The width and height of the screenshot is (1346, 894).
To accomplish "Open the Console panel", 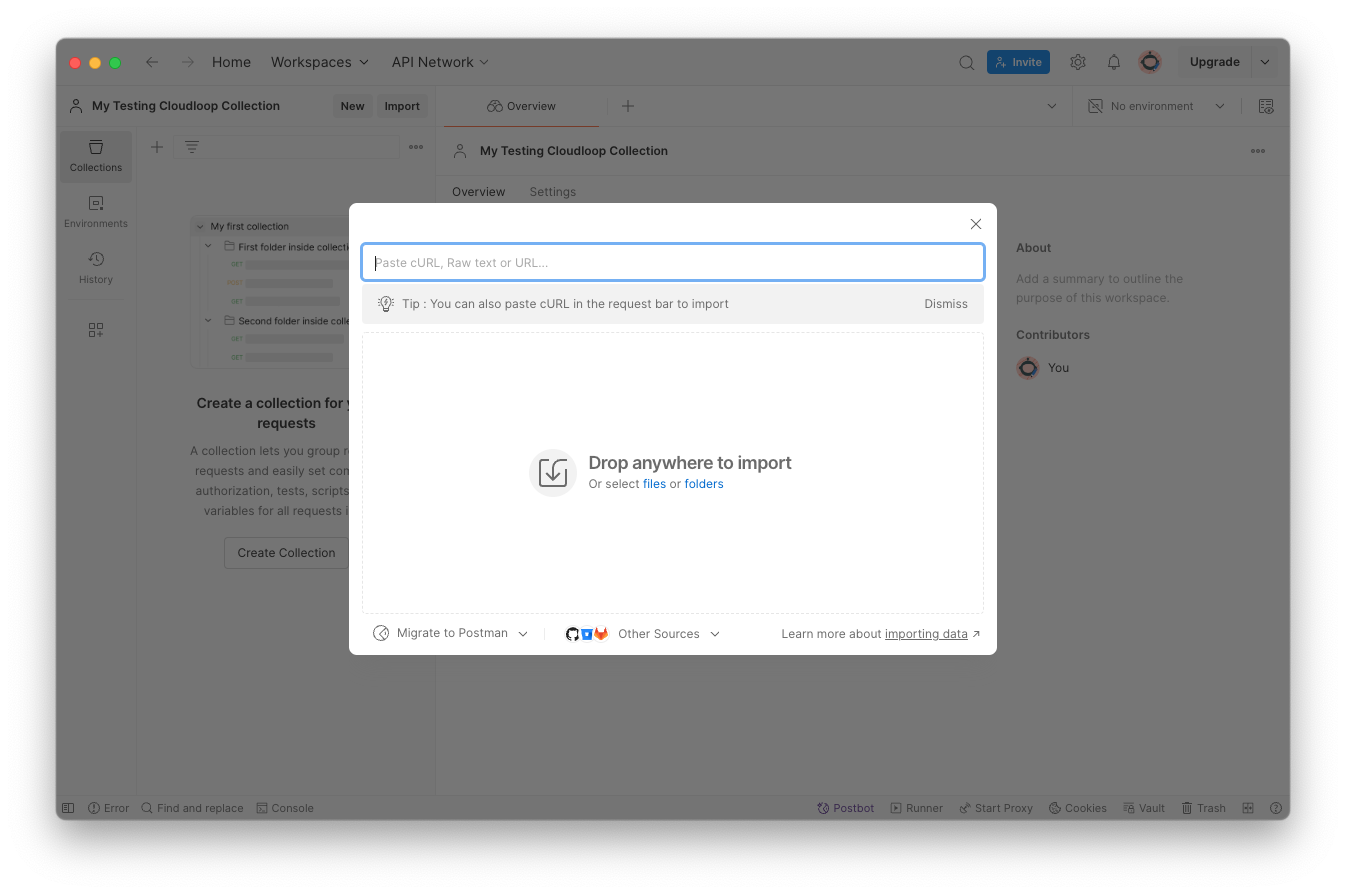I will [x=285, y=808].
